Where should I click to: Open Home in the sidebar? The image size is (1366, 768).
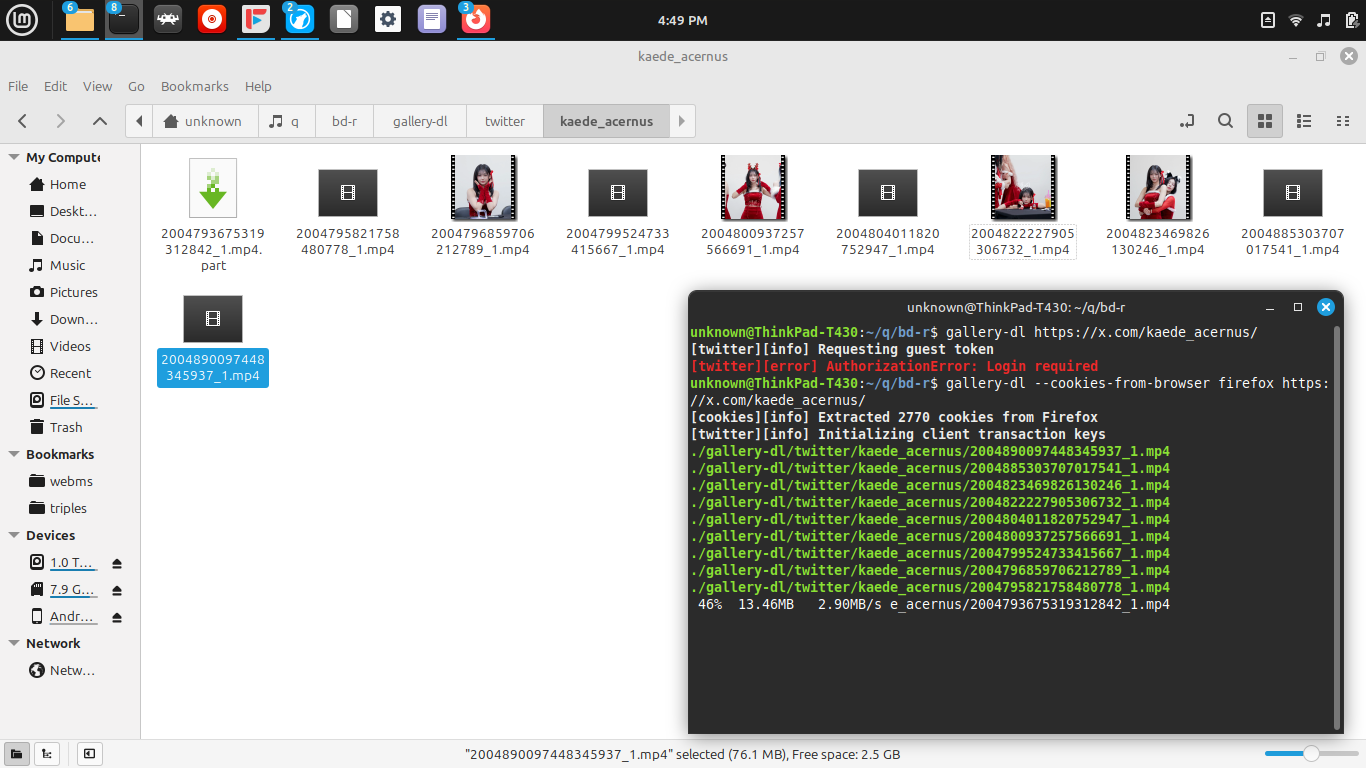coord(70,184)
